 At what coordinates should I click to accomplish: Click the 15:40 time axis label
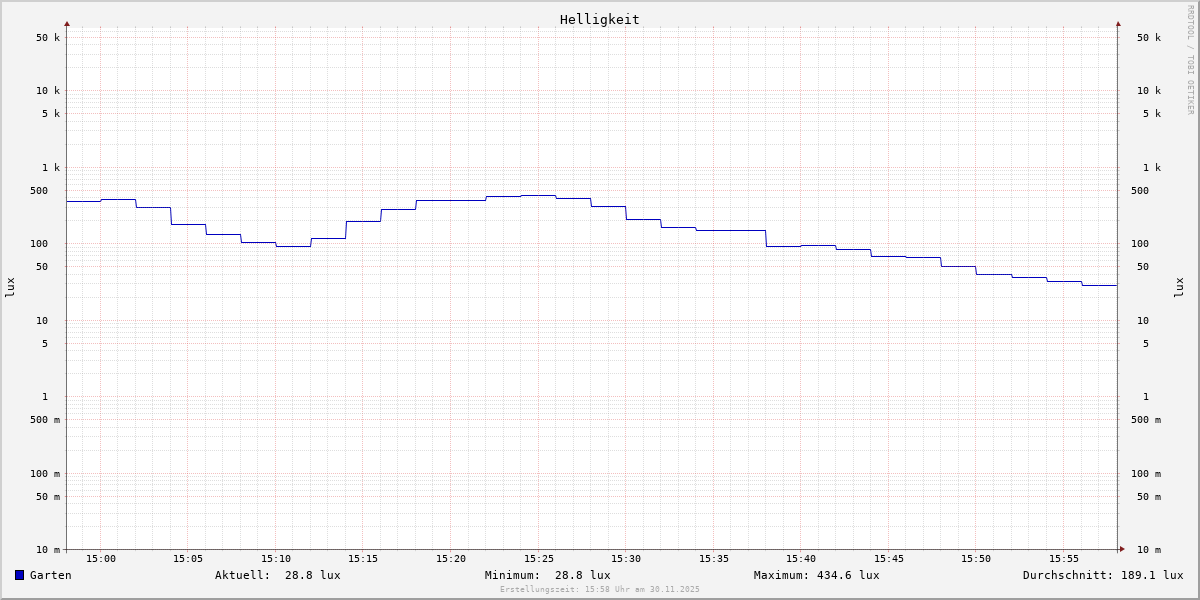pyautogui.click(x=801, y=559)
